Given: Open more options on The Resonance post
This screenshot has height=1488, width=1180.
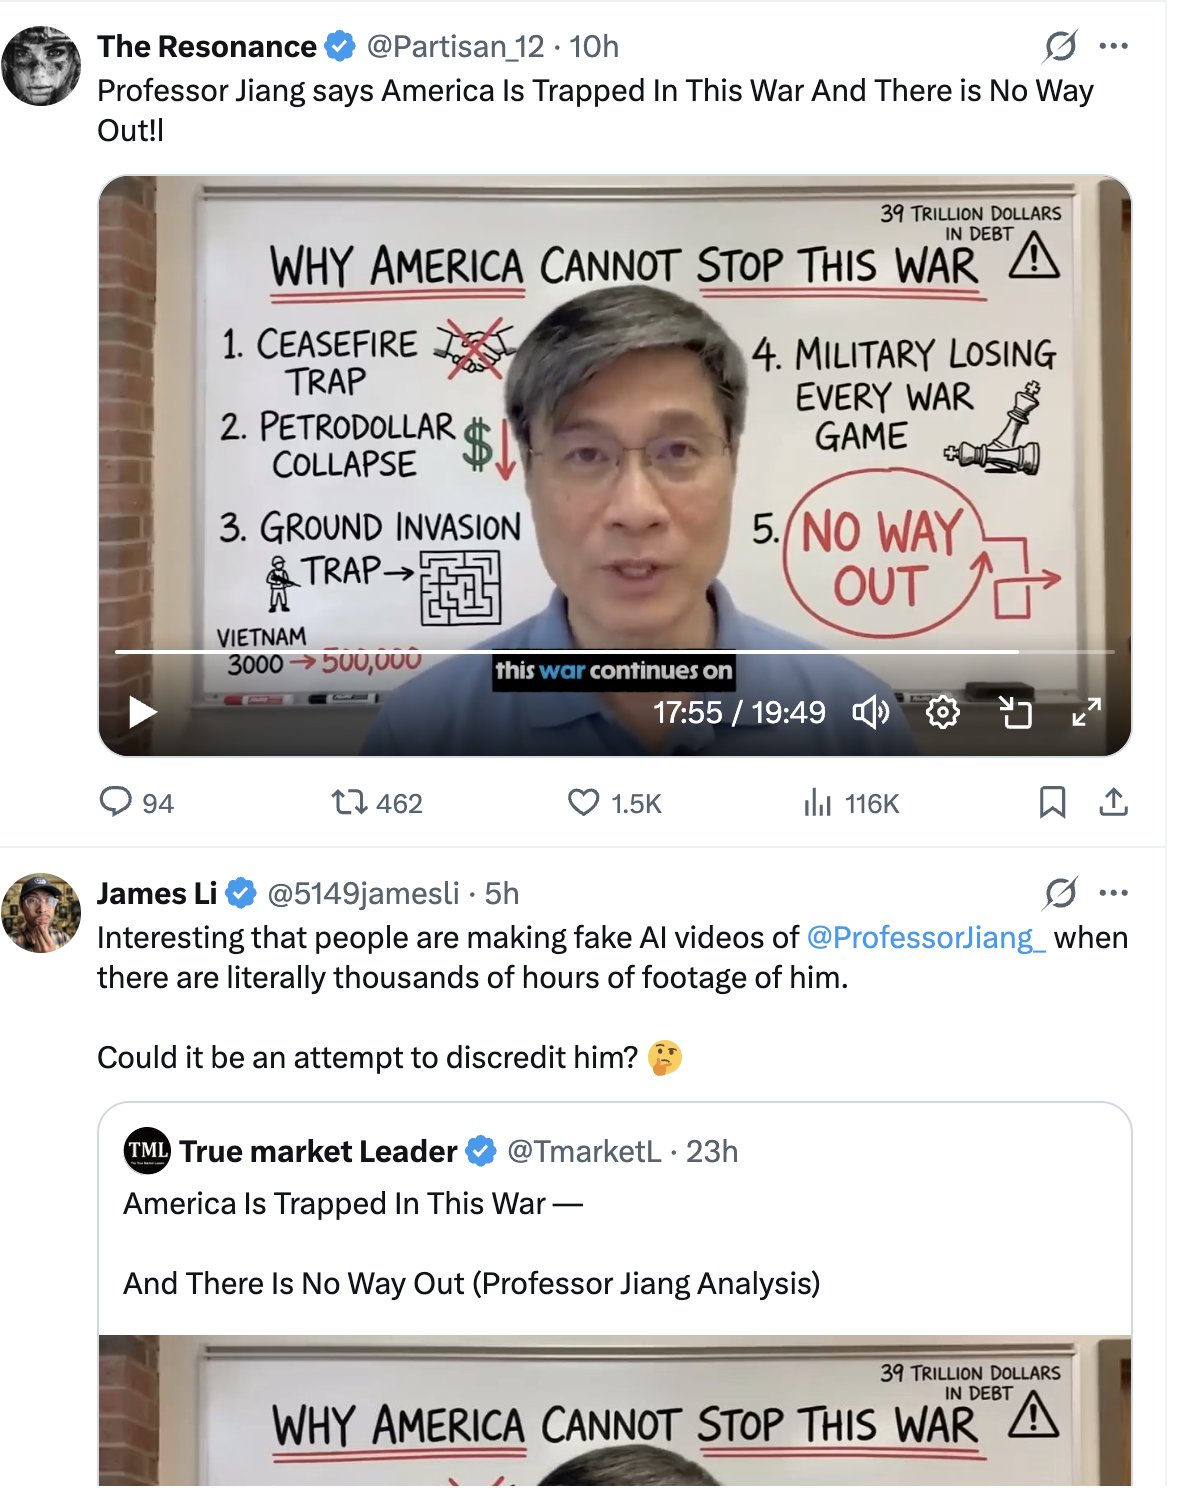Looking at the screenshot, I should click(1113, 46).
